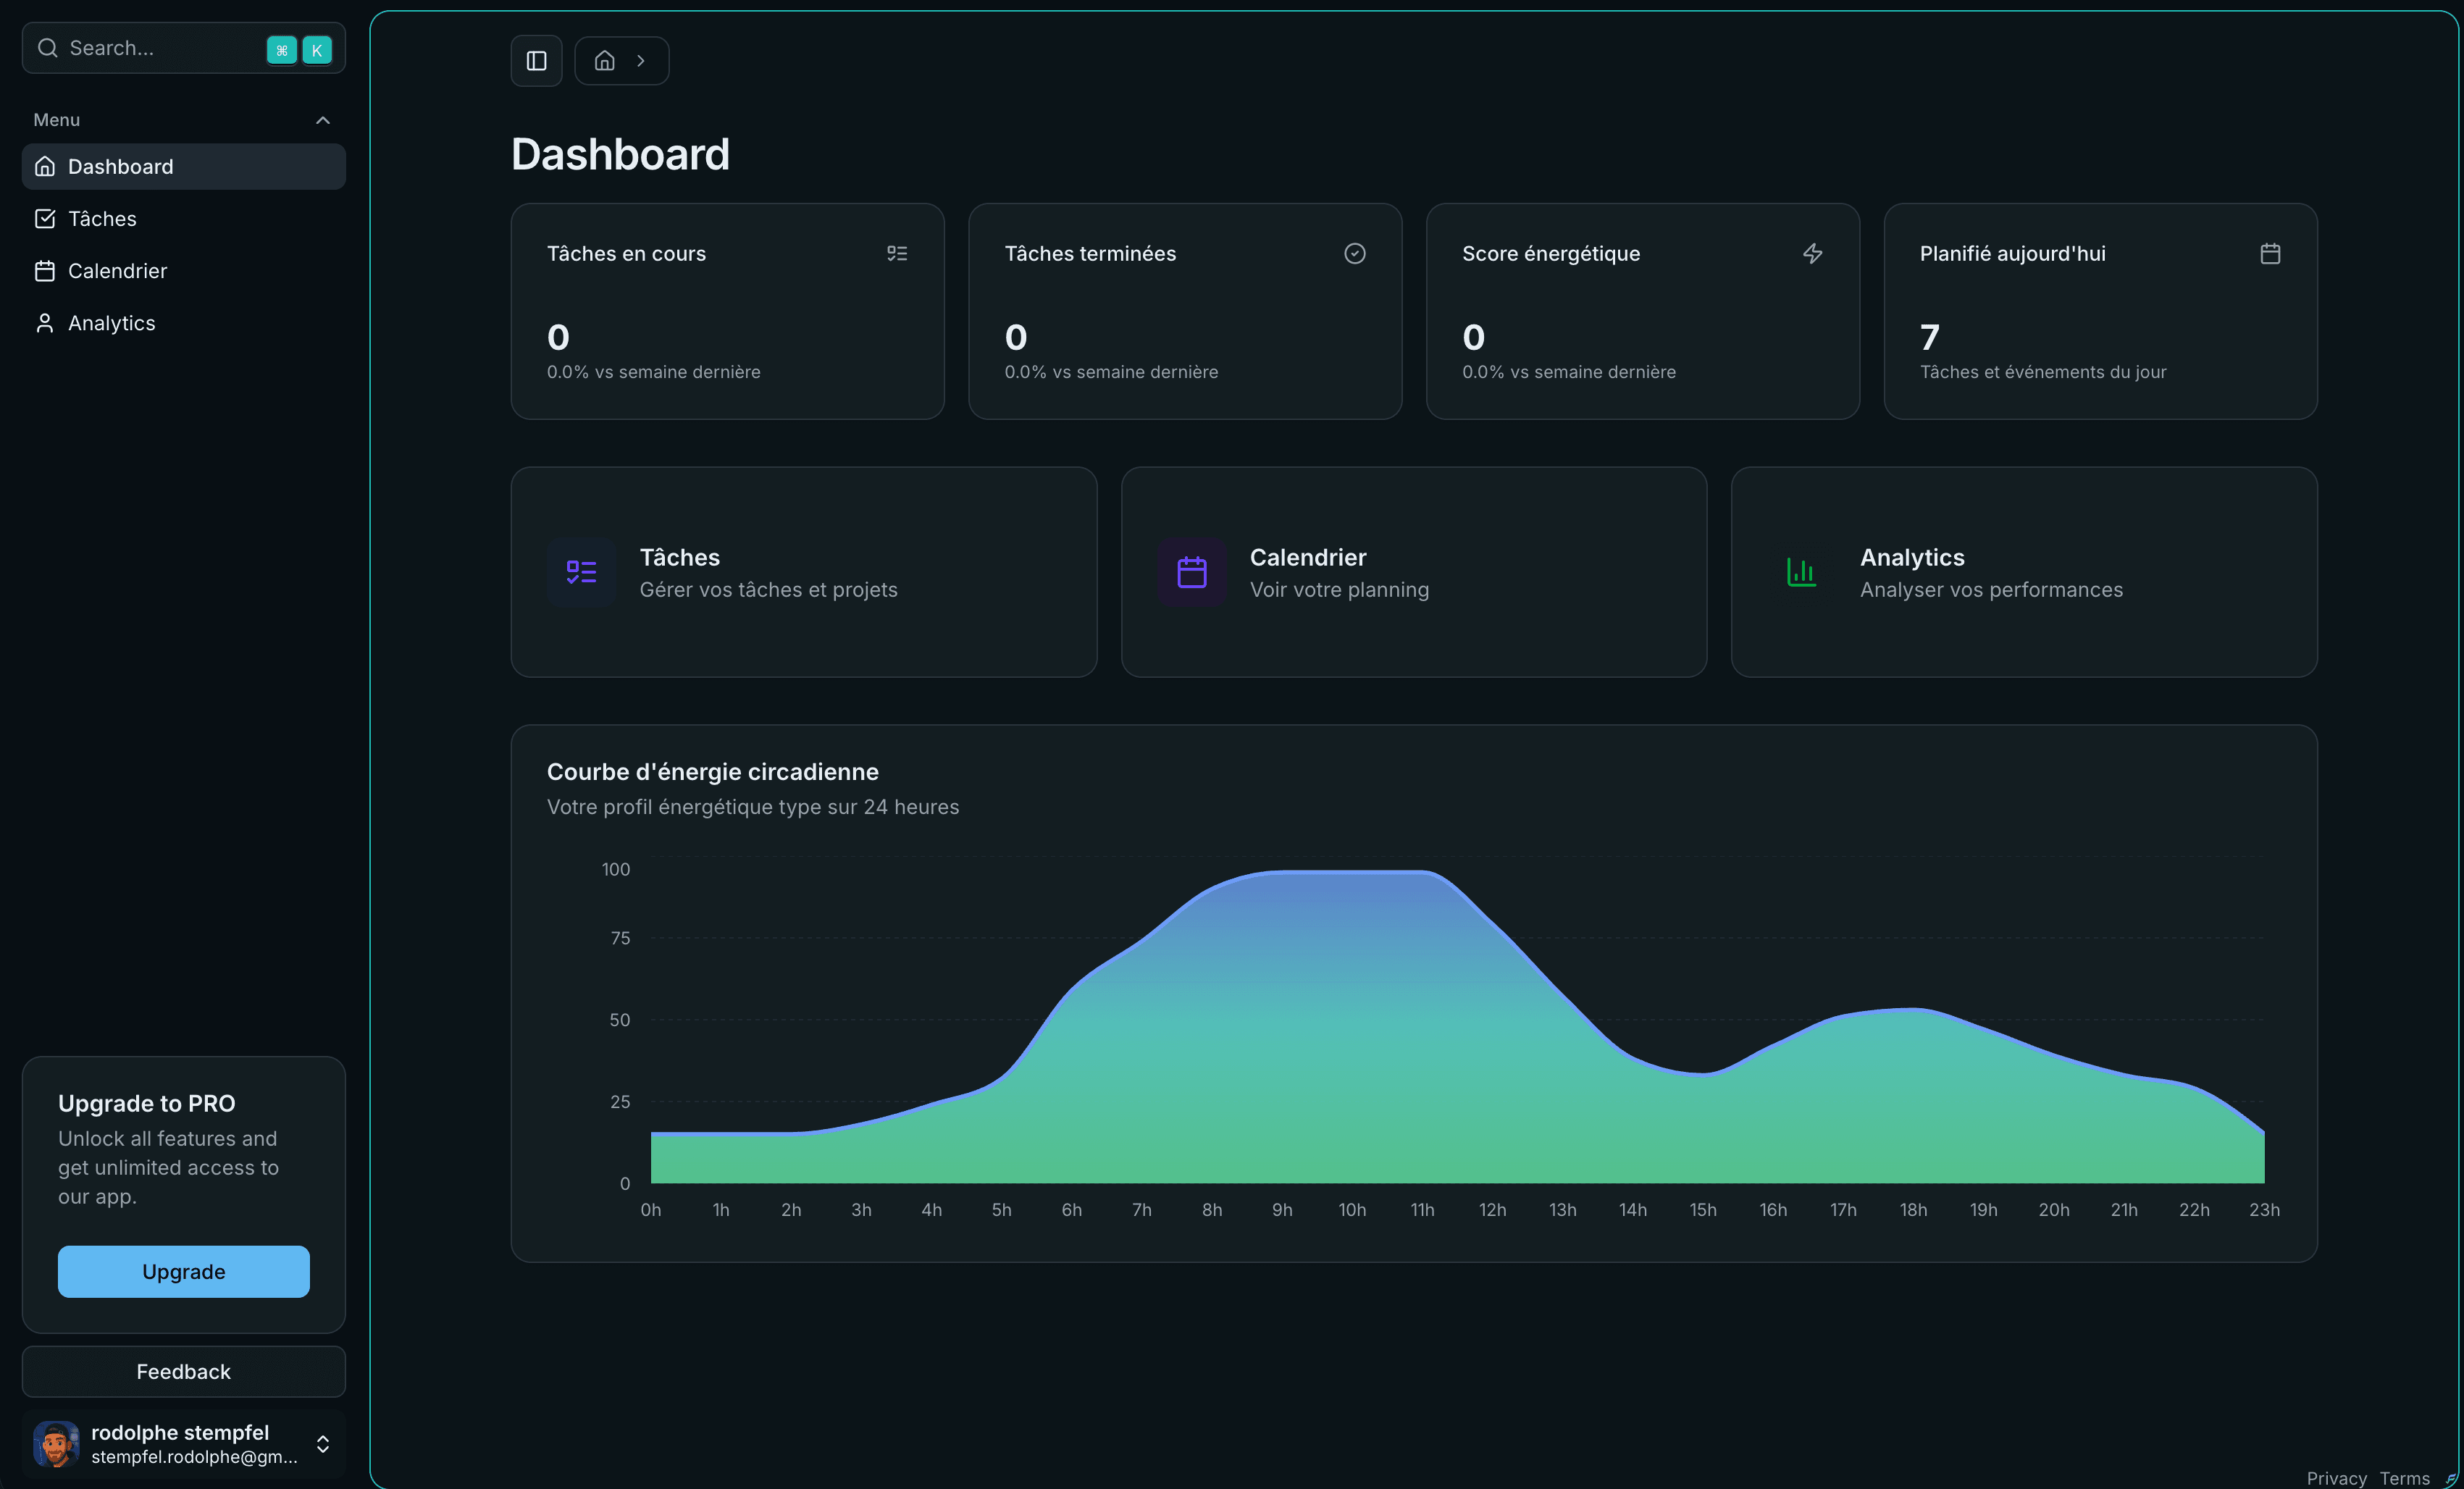Click the calendar icon on Planifié aujourd'hui card
The height and width of the screenshot is (1489, 2464).
pyautogui.click(x=2271, y=253)
